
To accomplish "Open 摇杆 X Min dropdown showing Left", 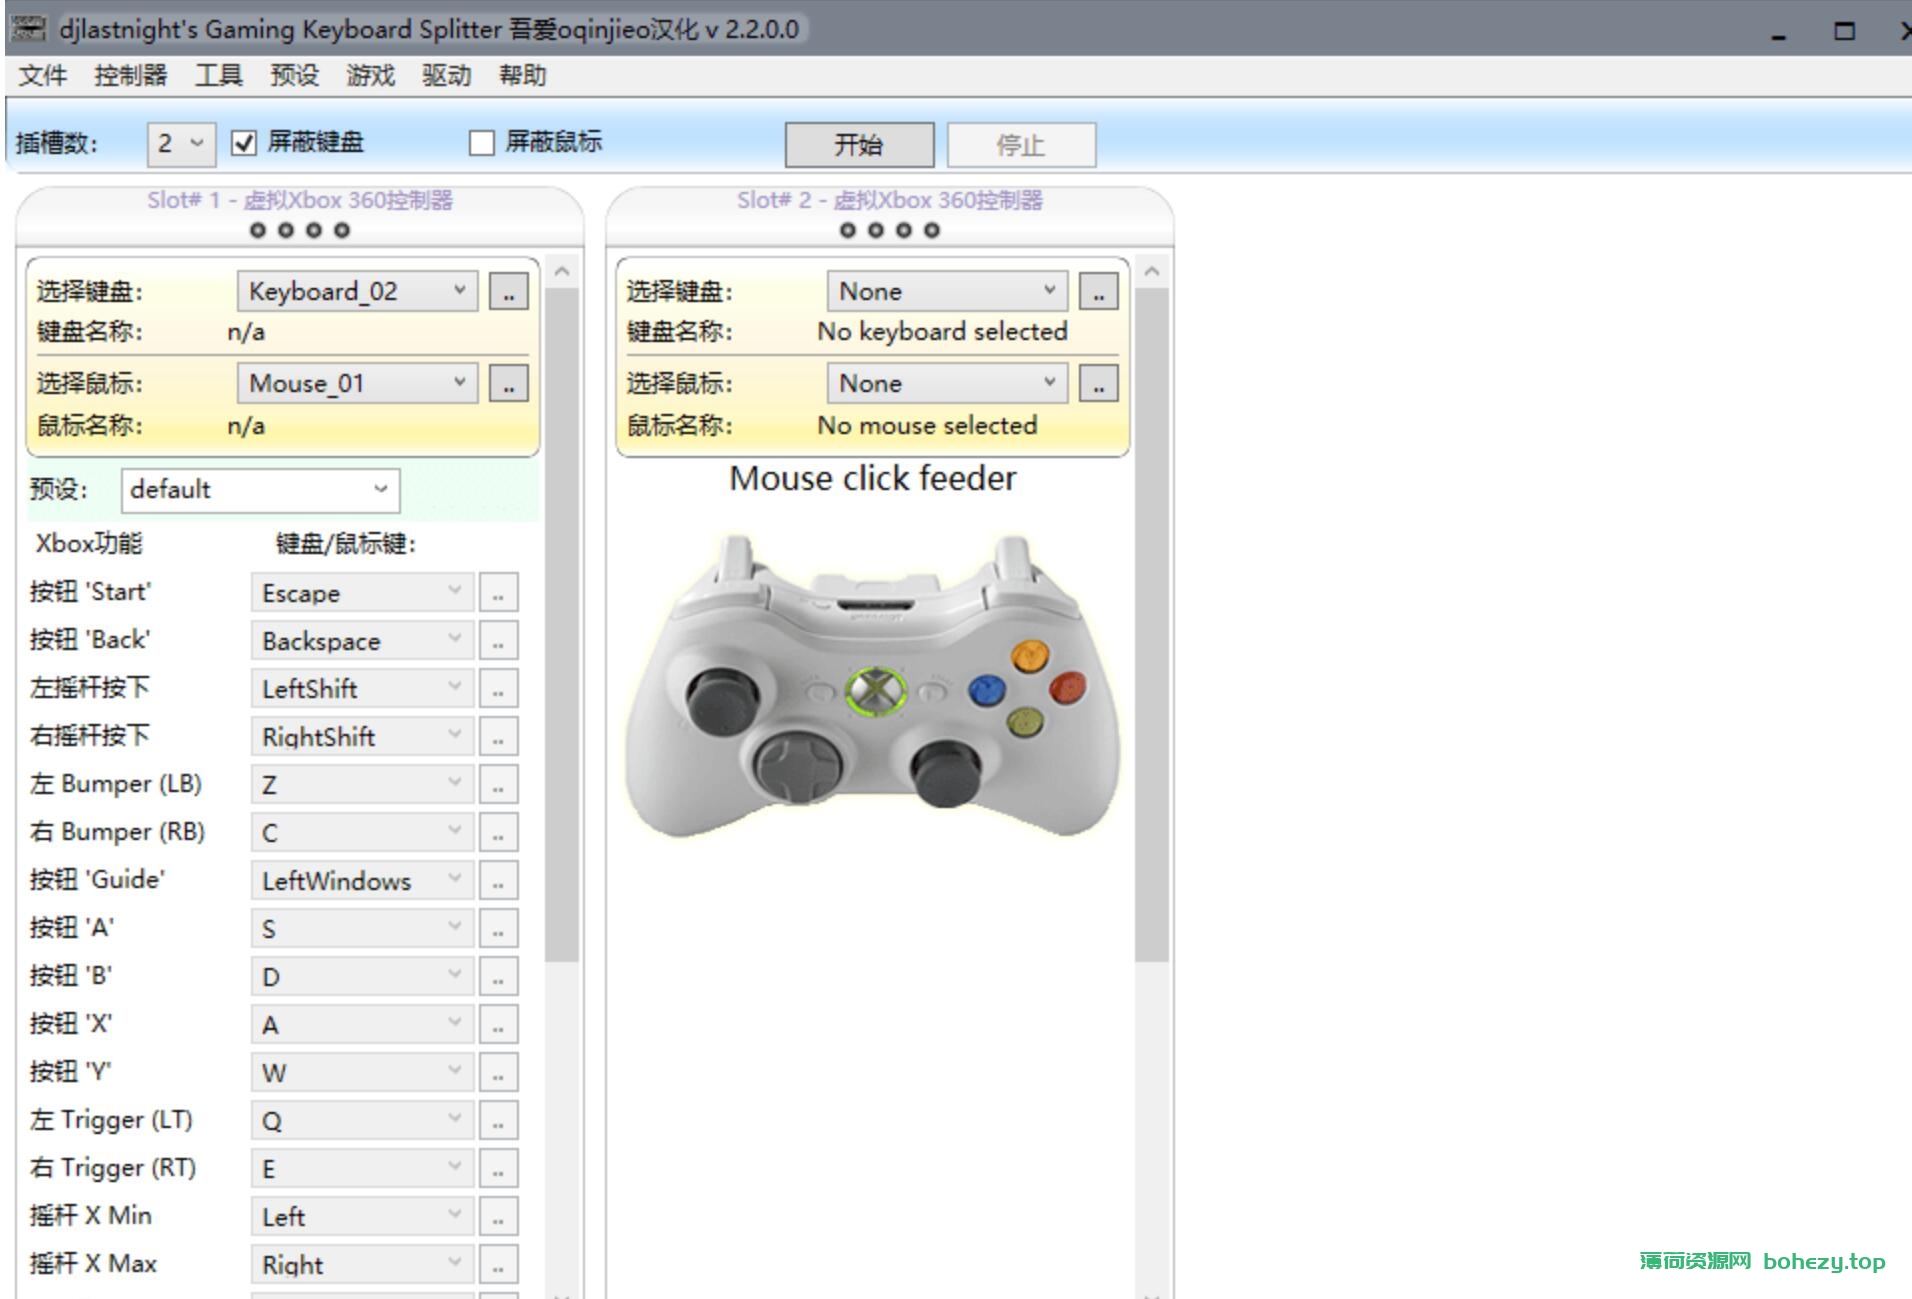I will [x=361, y=1216].
